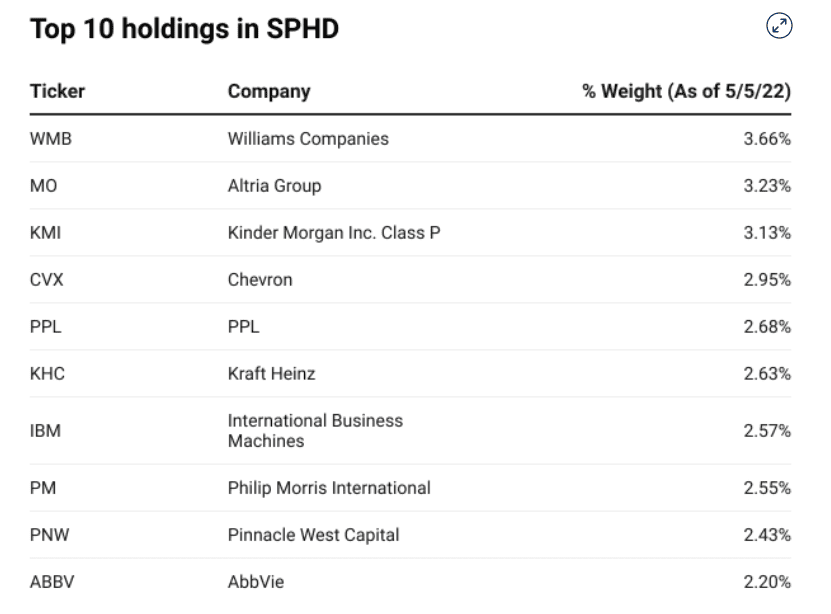Click Kinder Morgan Inc. Class P
This screenshot has width=831, height=614.
(x=334, y=233)
